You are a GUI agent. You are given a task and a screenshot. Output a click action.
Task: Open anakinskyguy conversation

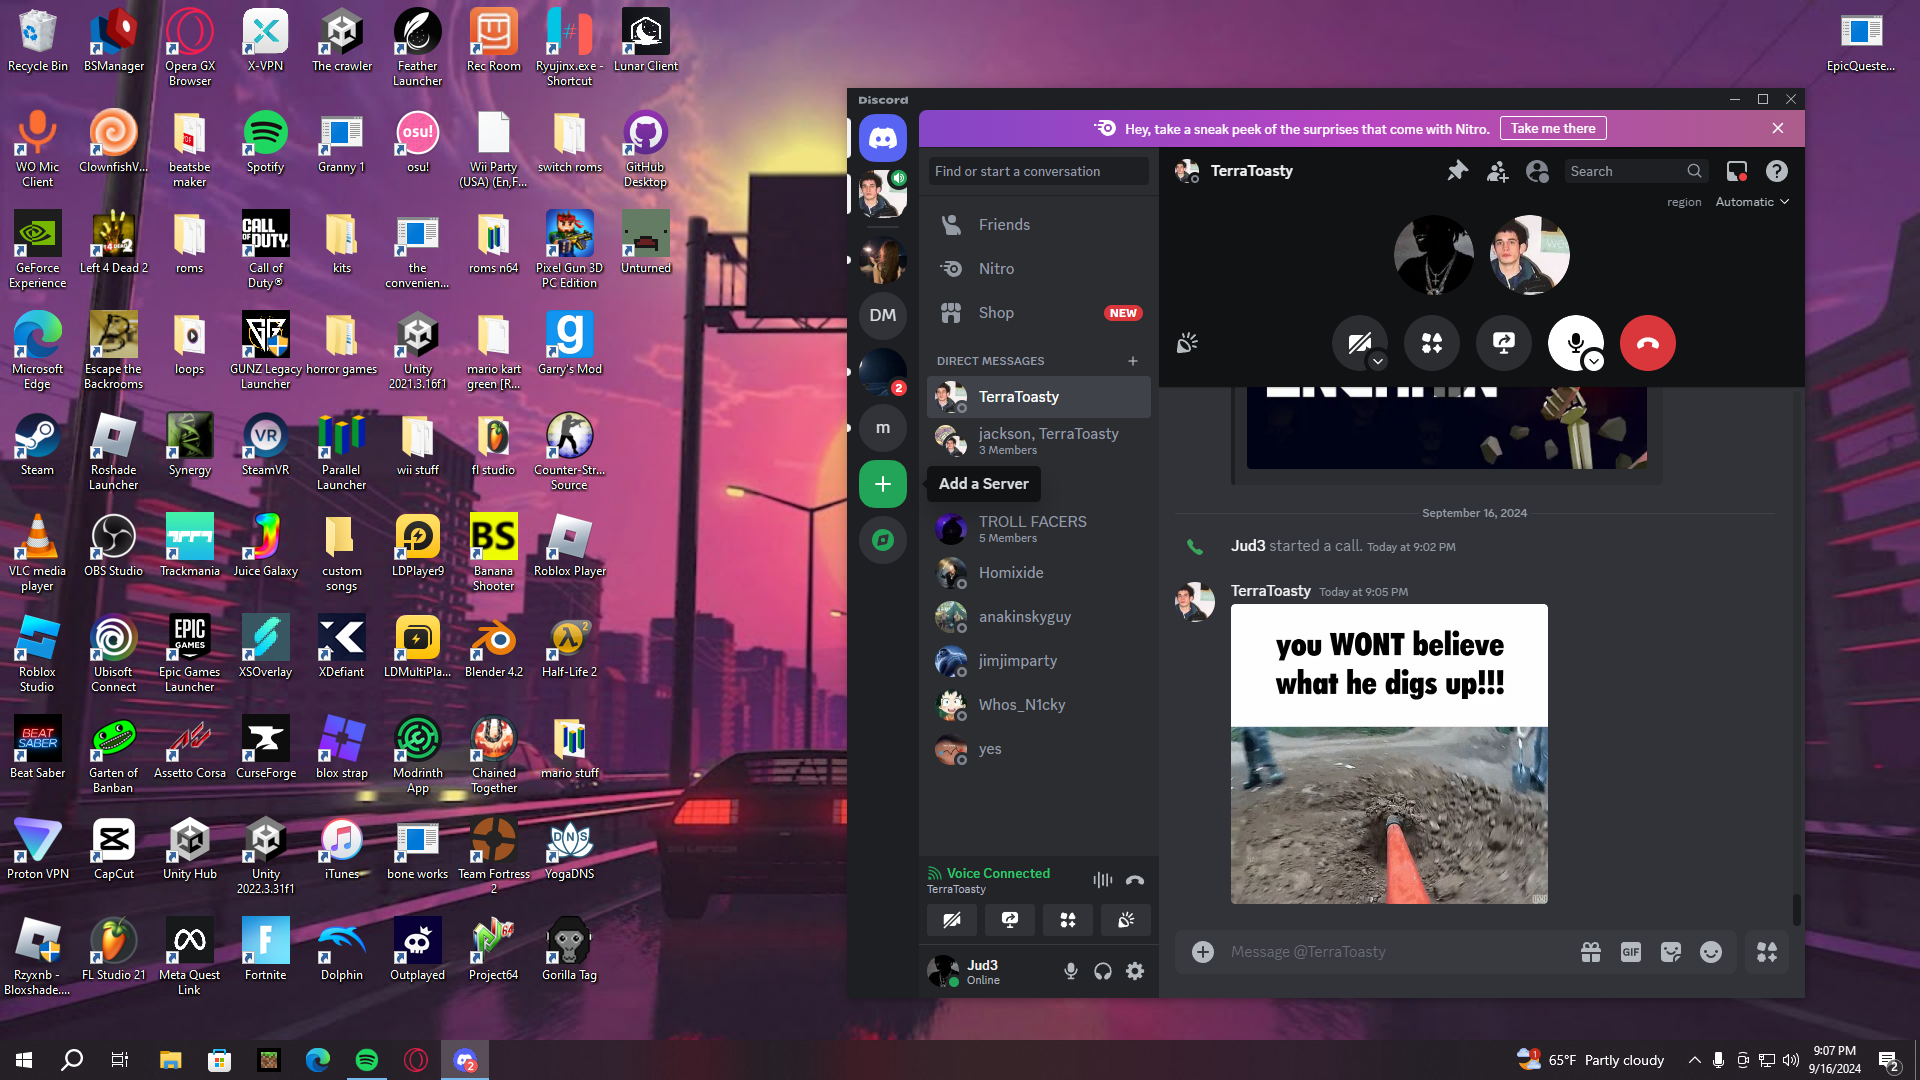coord(1038,617)
